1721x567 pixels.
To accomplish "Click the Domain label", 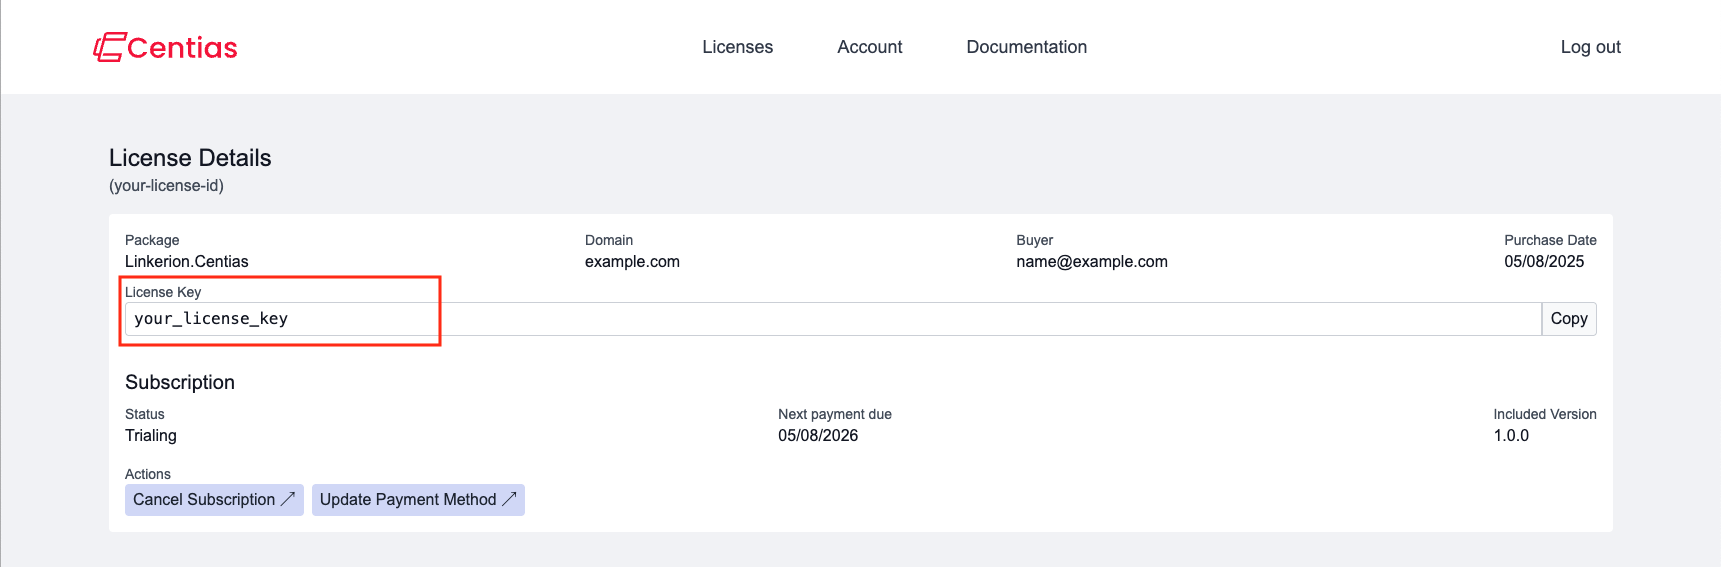I will coord(609,240).
